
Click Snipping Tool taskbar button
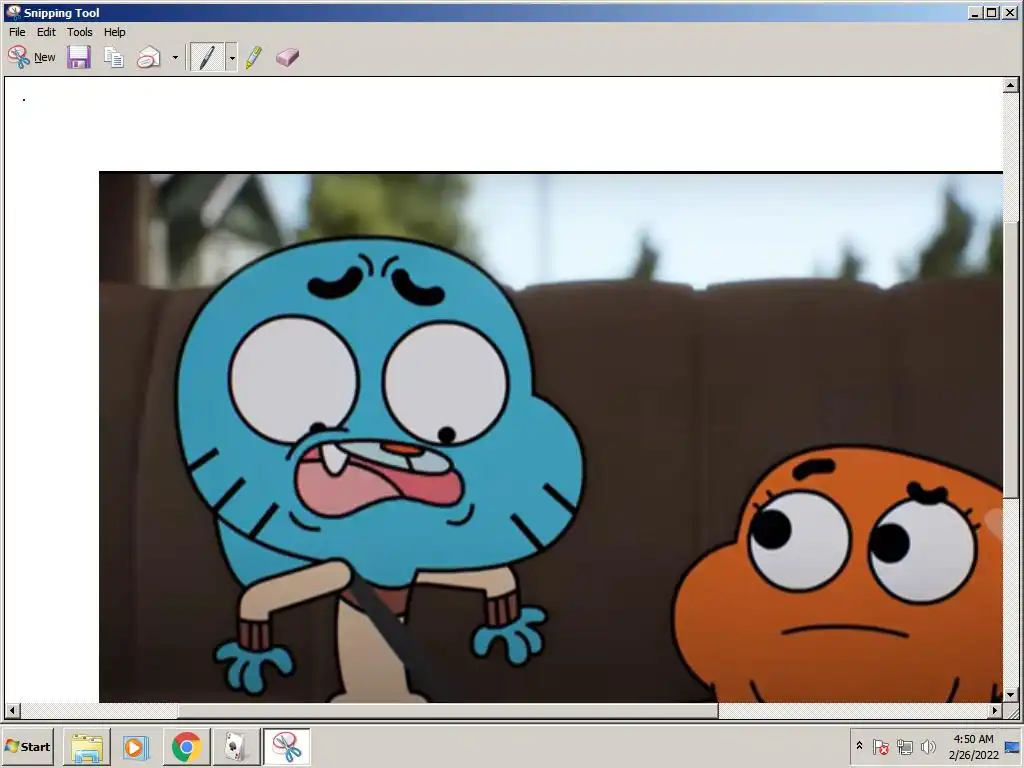pos(286,747)
